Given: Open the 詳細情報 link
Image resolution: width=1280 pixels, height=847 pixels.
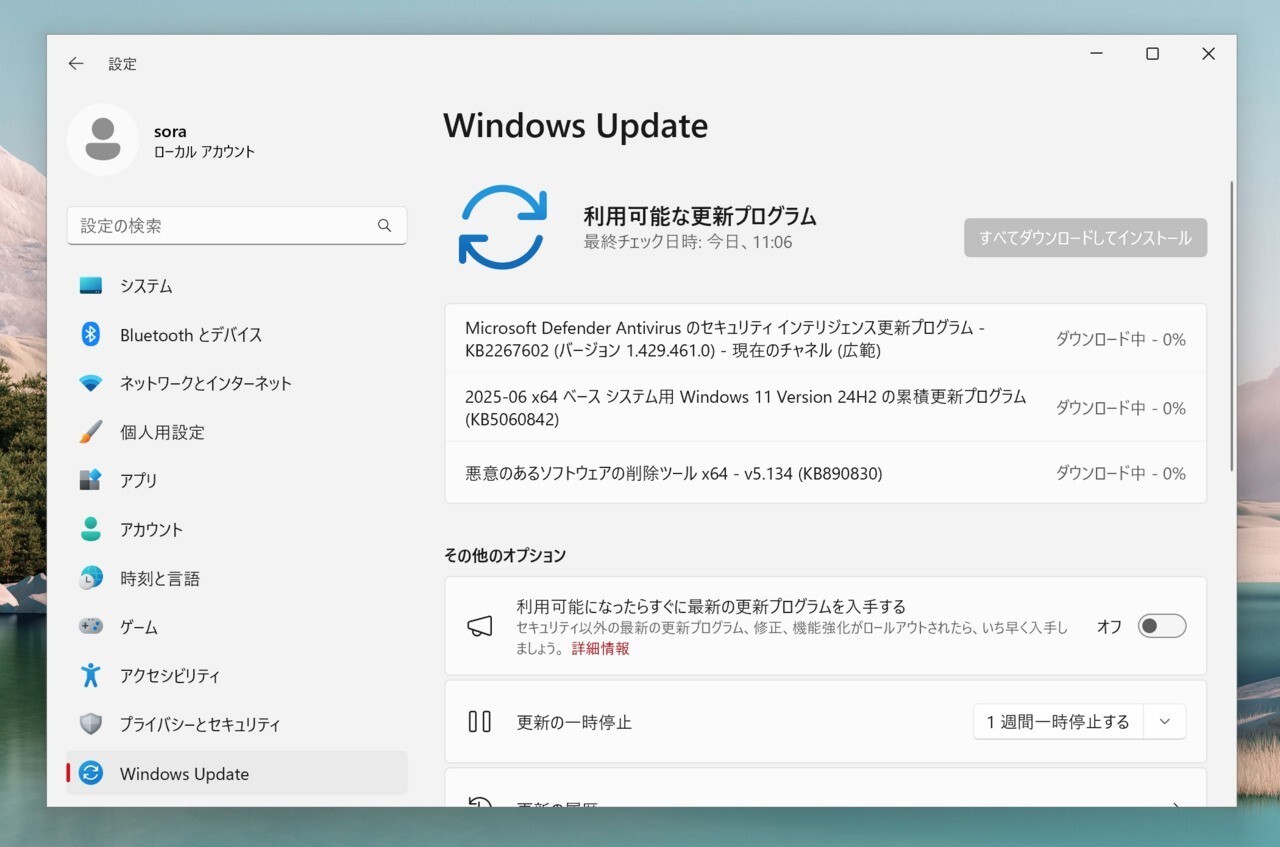Looking at the screenshot, I should [601, 648].
